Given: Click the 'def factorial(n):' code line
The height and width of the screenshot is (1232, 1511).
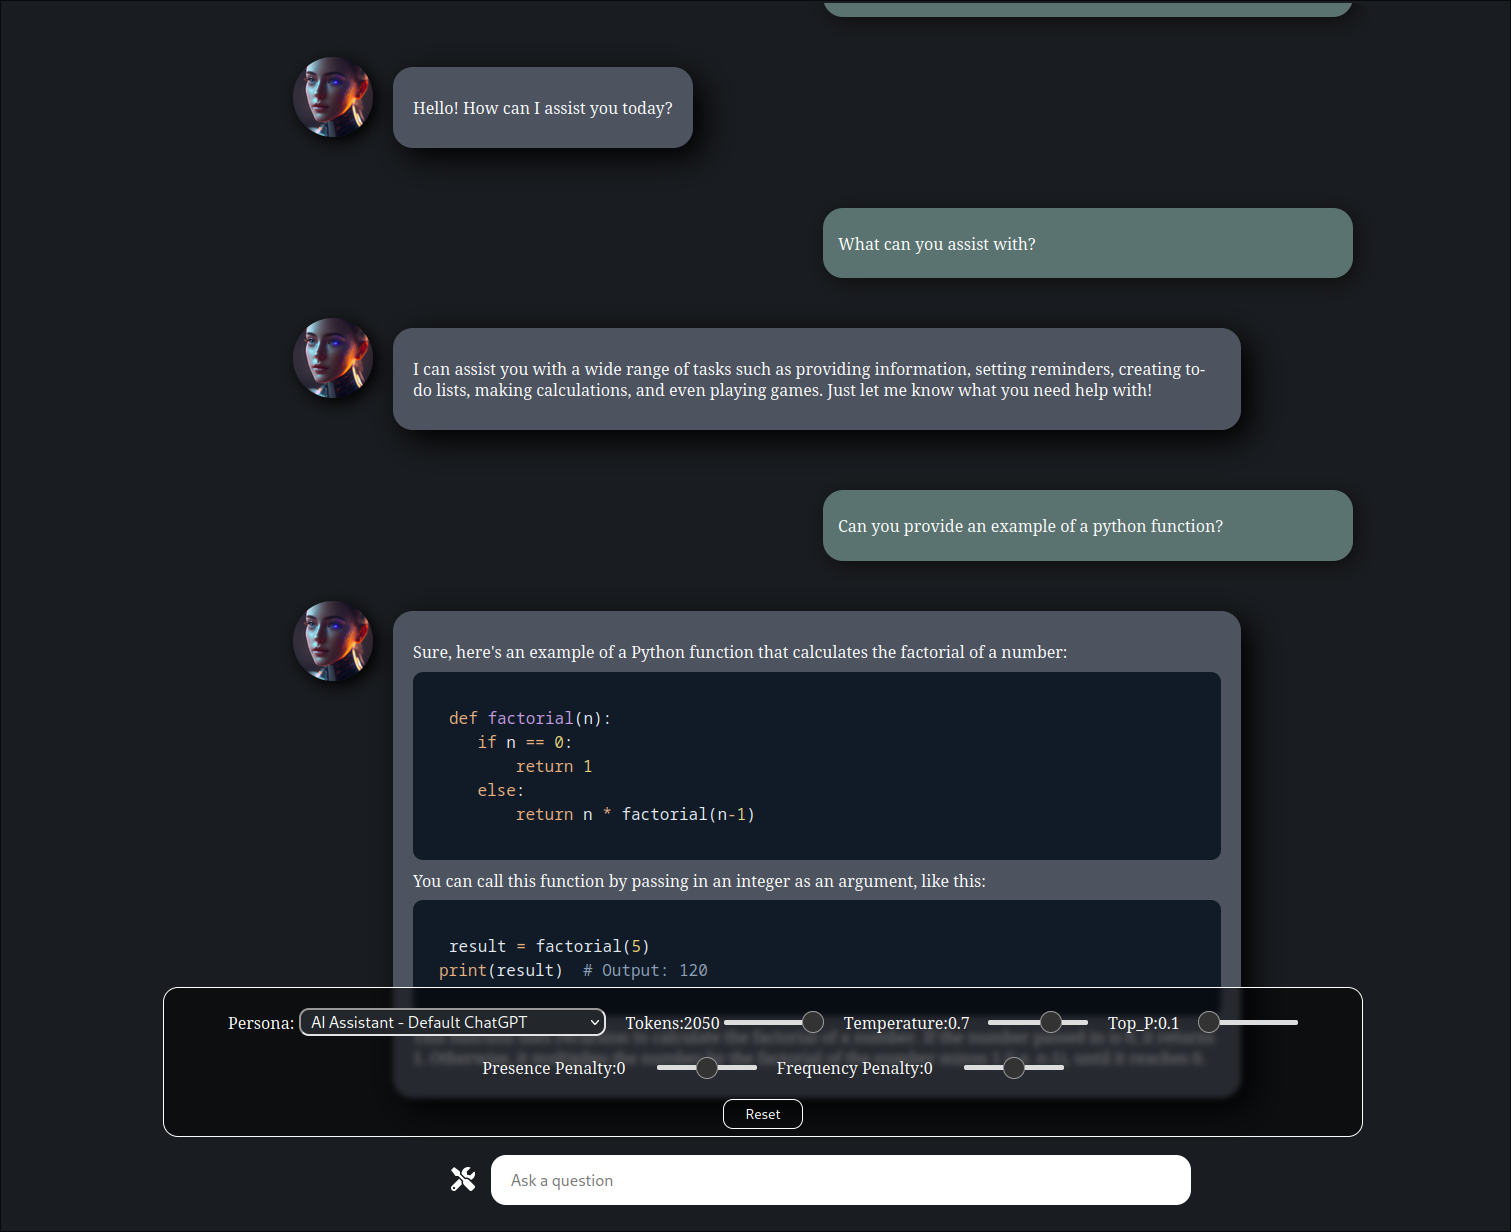Looking at the screenshot, I should (530, 718).
